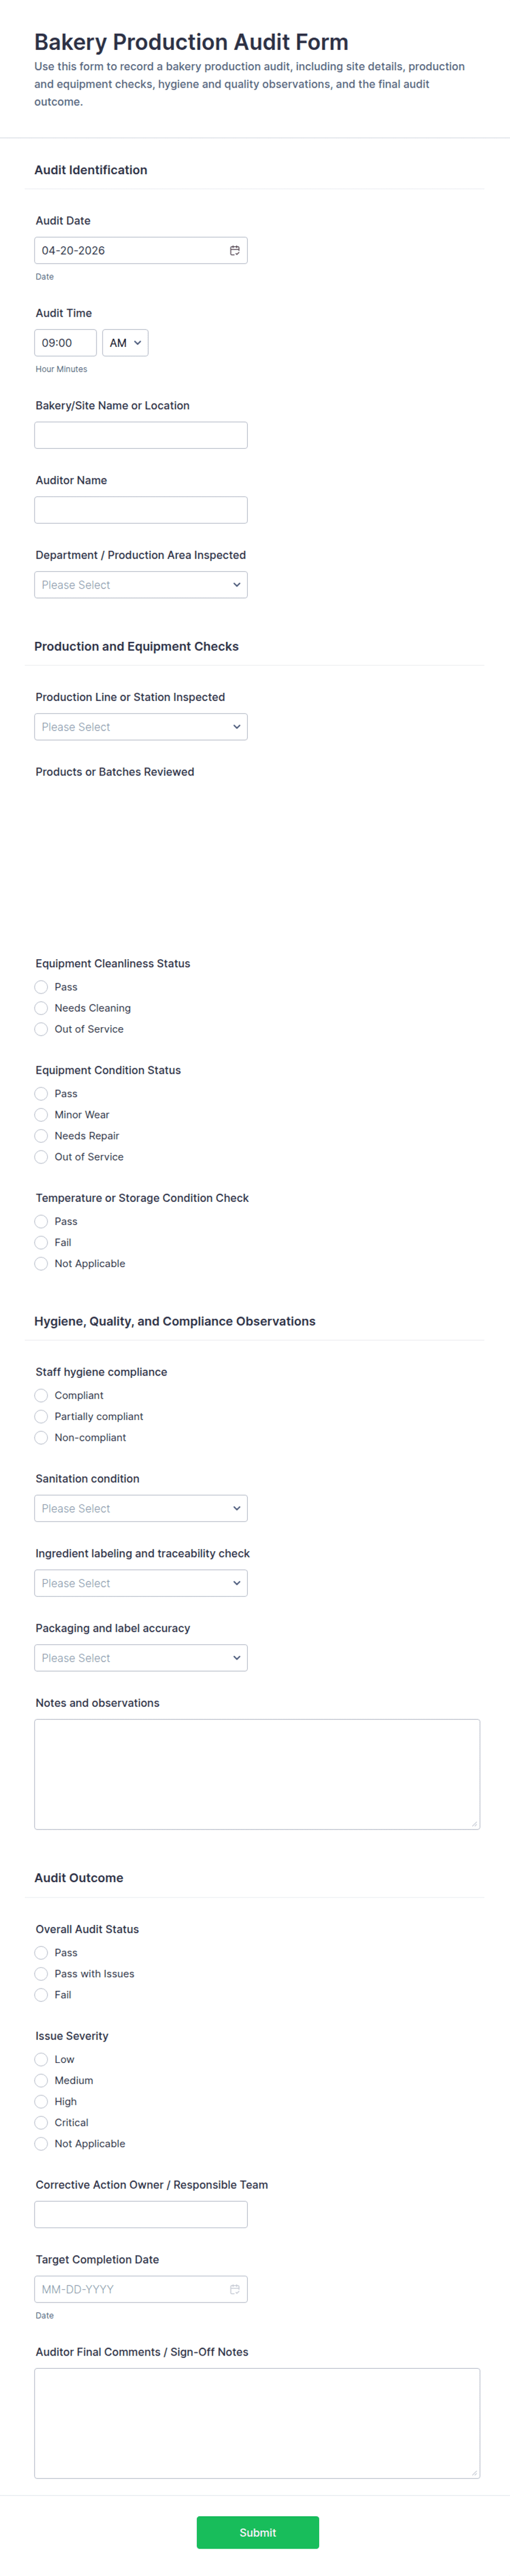Open Department / Production Area Inspected dropdown
510x2576 pixels.
point(141,585)
